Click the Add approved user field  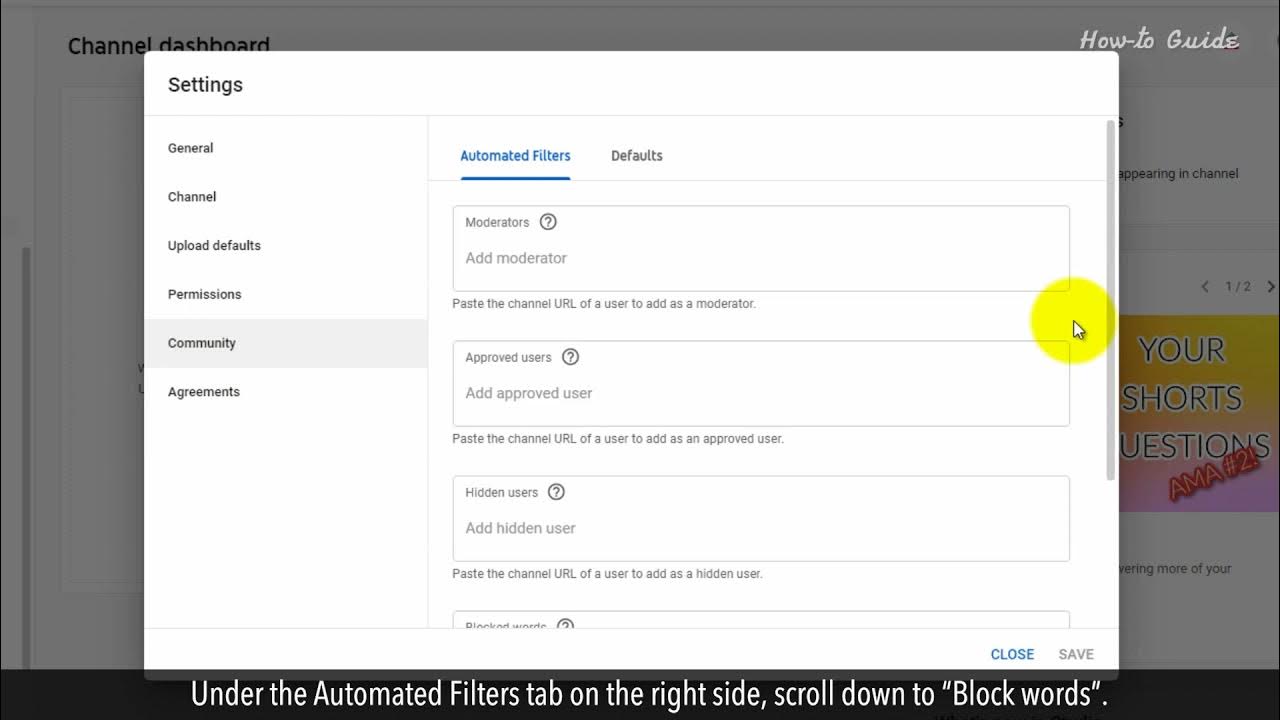760,393
